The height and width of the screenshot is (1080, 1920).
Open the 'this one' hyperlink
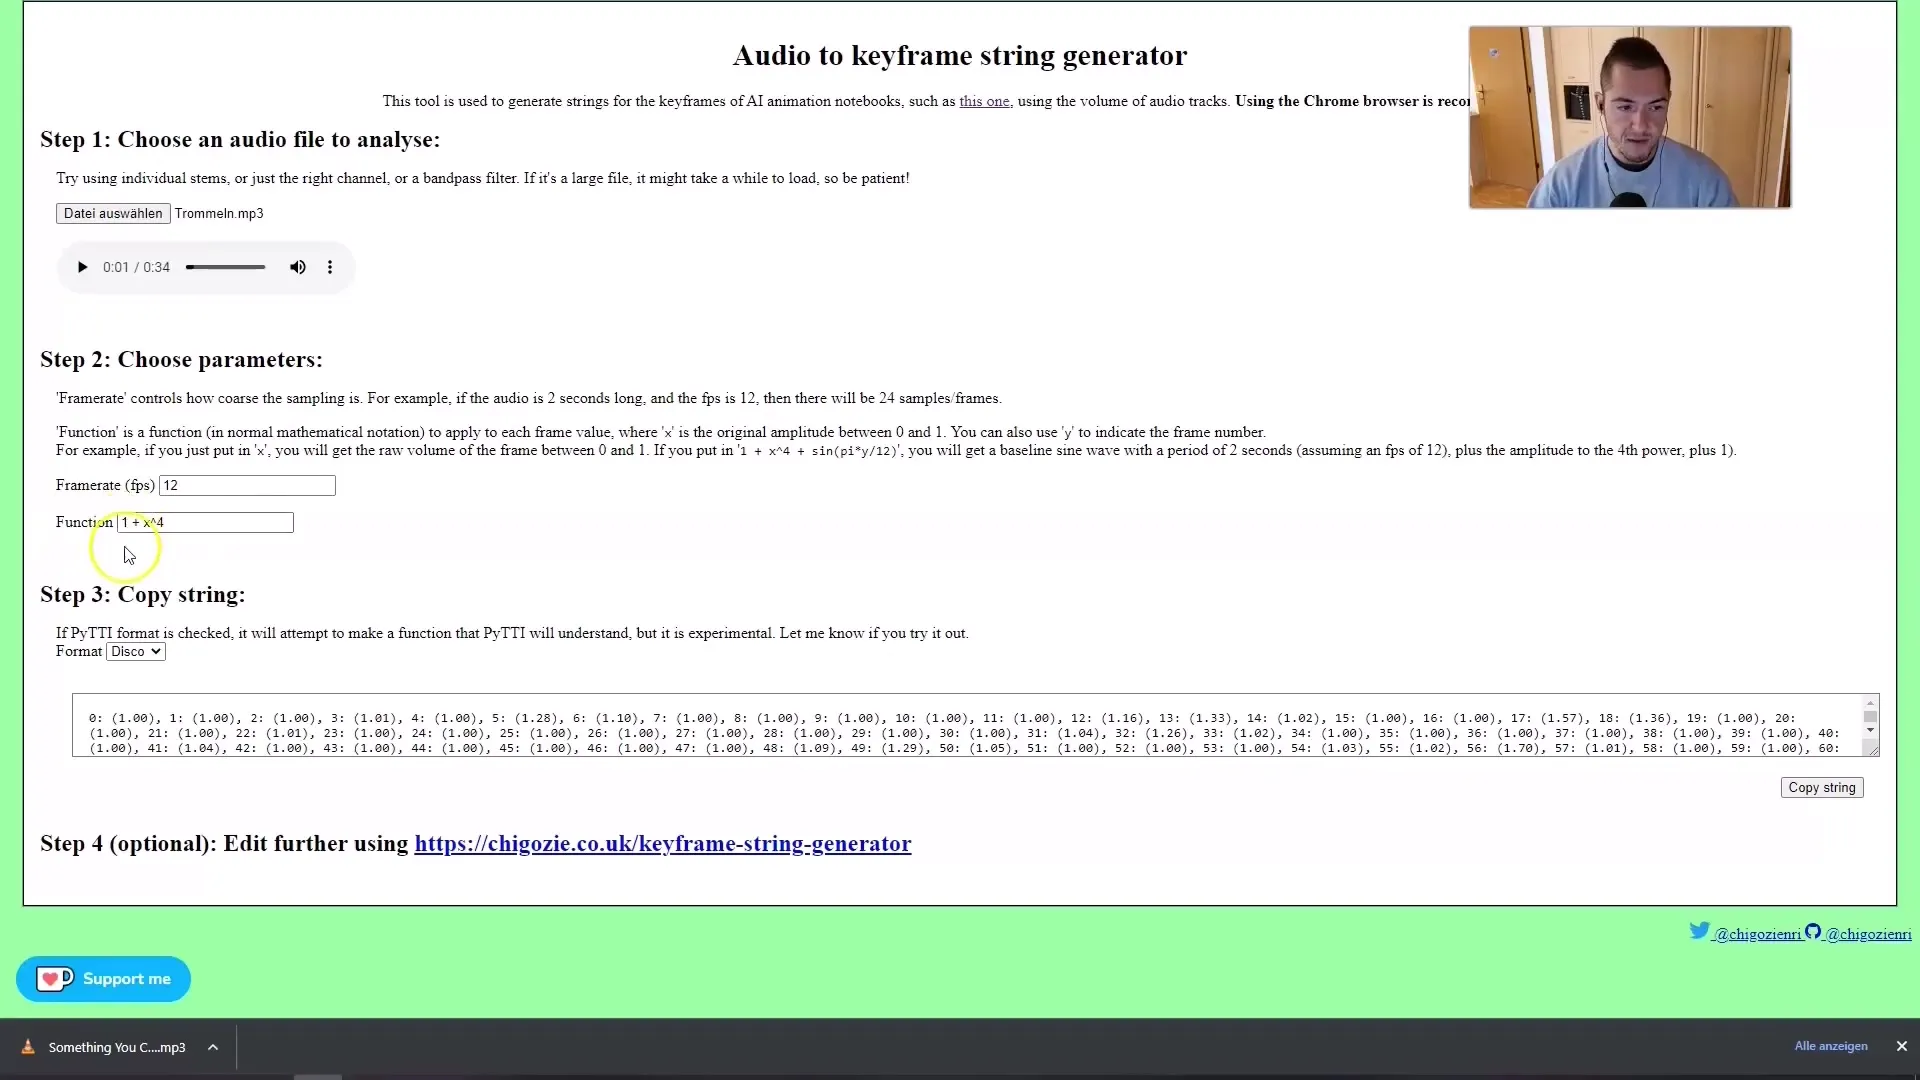click(x=985, y=100)
